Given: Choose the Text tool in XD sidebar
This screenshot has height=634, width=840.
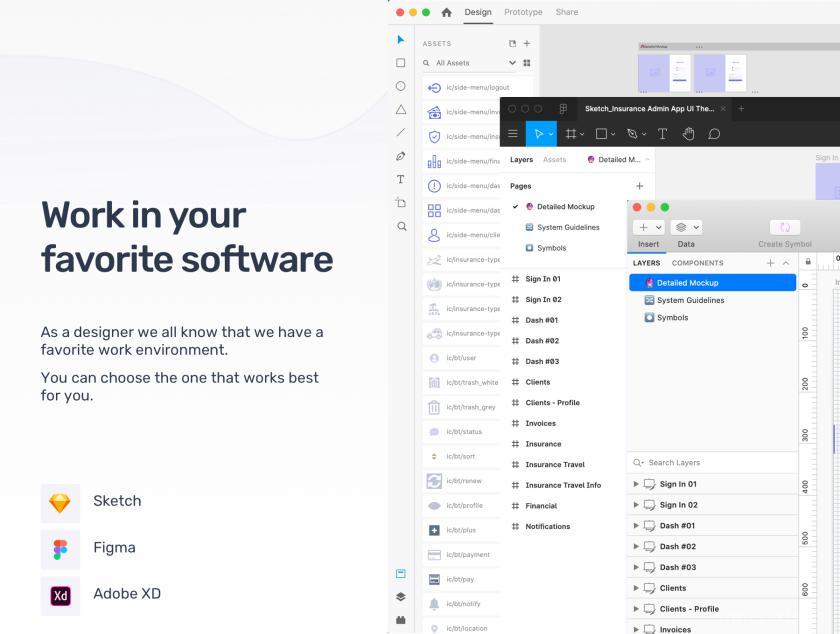Looking at the screenshot, I should click(400, 180).
